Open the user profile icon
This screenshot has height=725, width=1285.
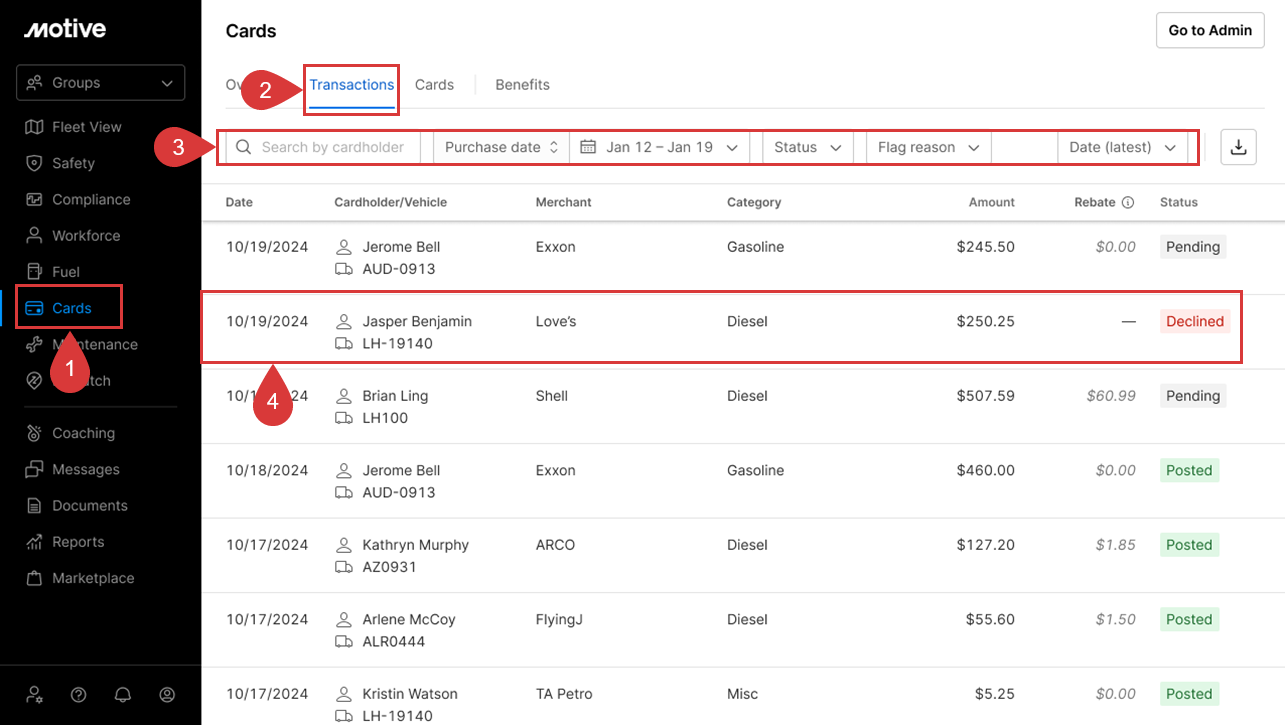click(x=167, y=694)
